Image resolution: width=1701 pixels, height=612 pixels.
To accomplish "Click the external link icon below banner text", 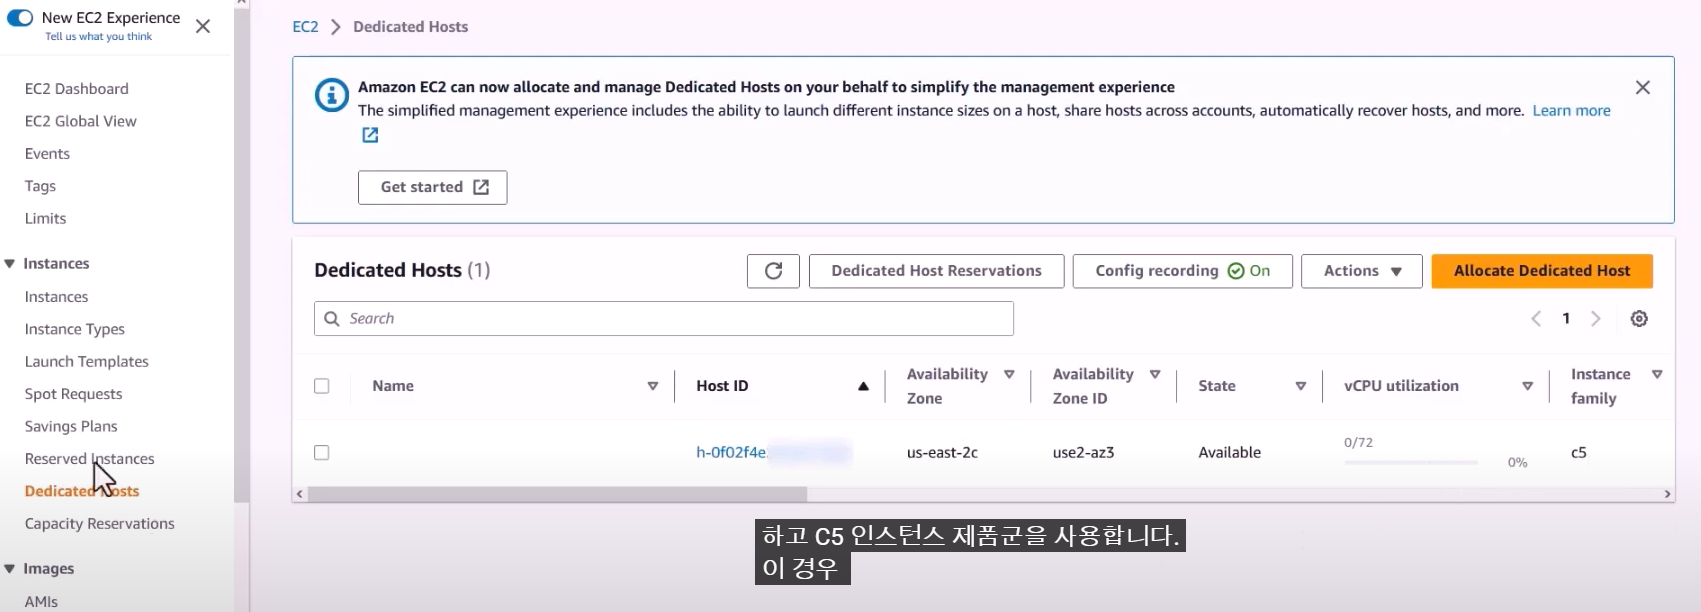I will (x=370, y=135).
